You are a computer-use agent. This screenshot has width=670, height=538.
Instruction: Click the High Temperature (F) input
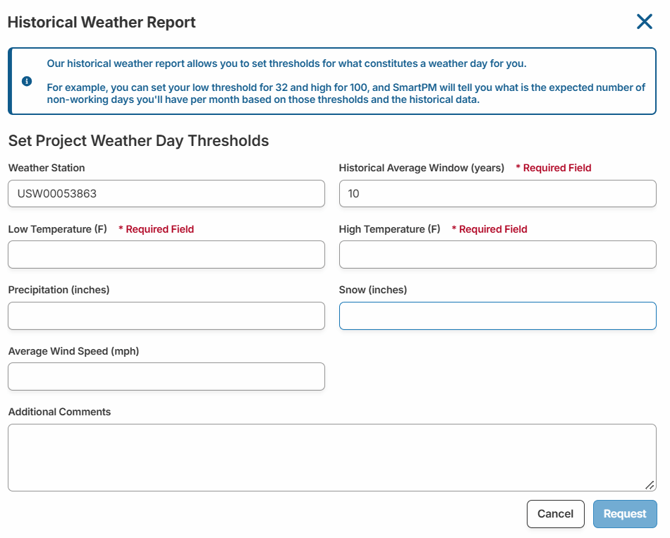coord(498,255)
